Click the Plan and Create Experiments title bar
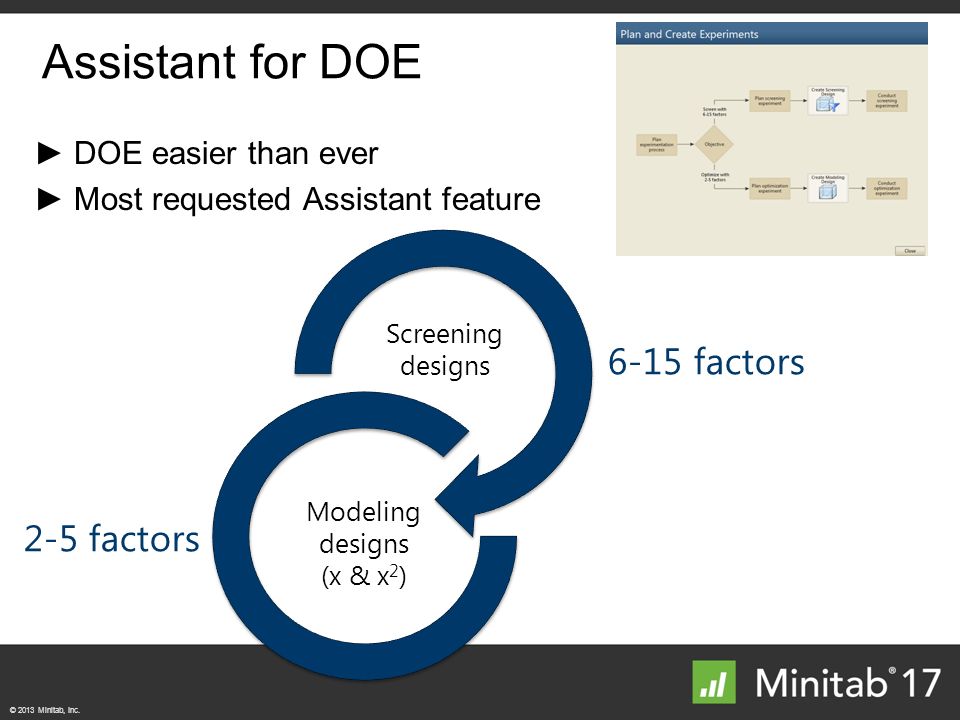 click(771, 34)
